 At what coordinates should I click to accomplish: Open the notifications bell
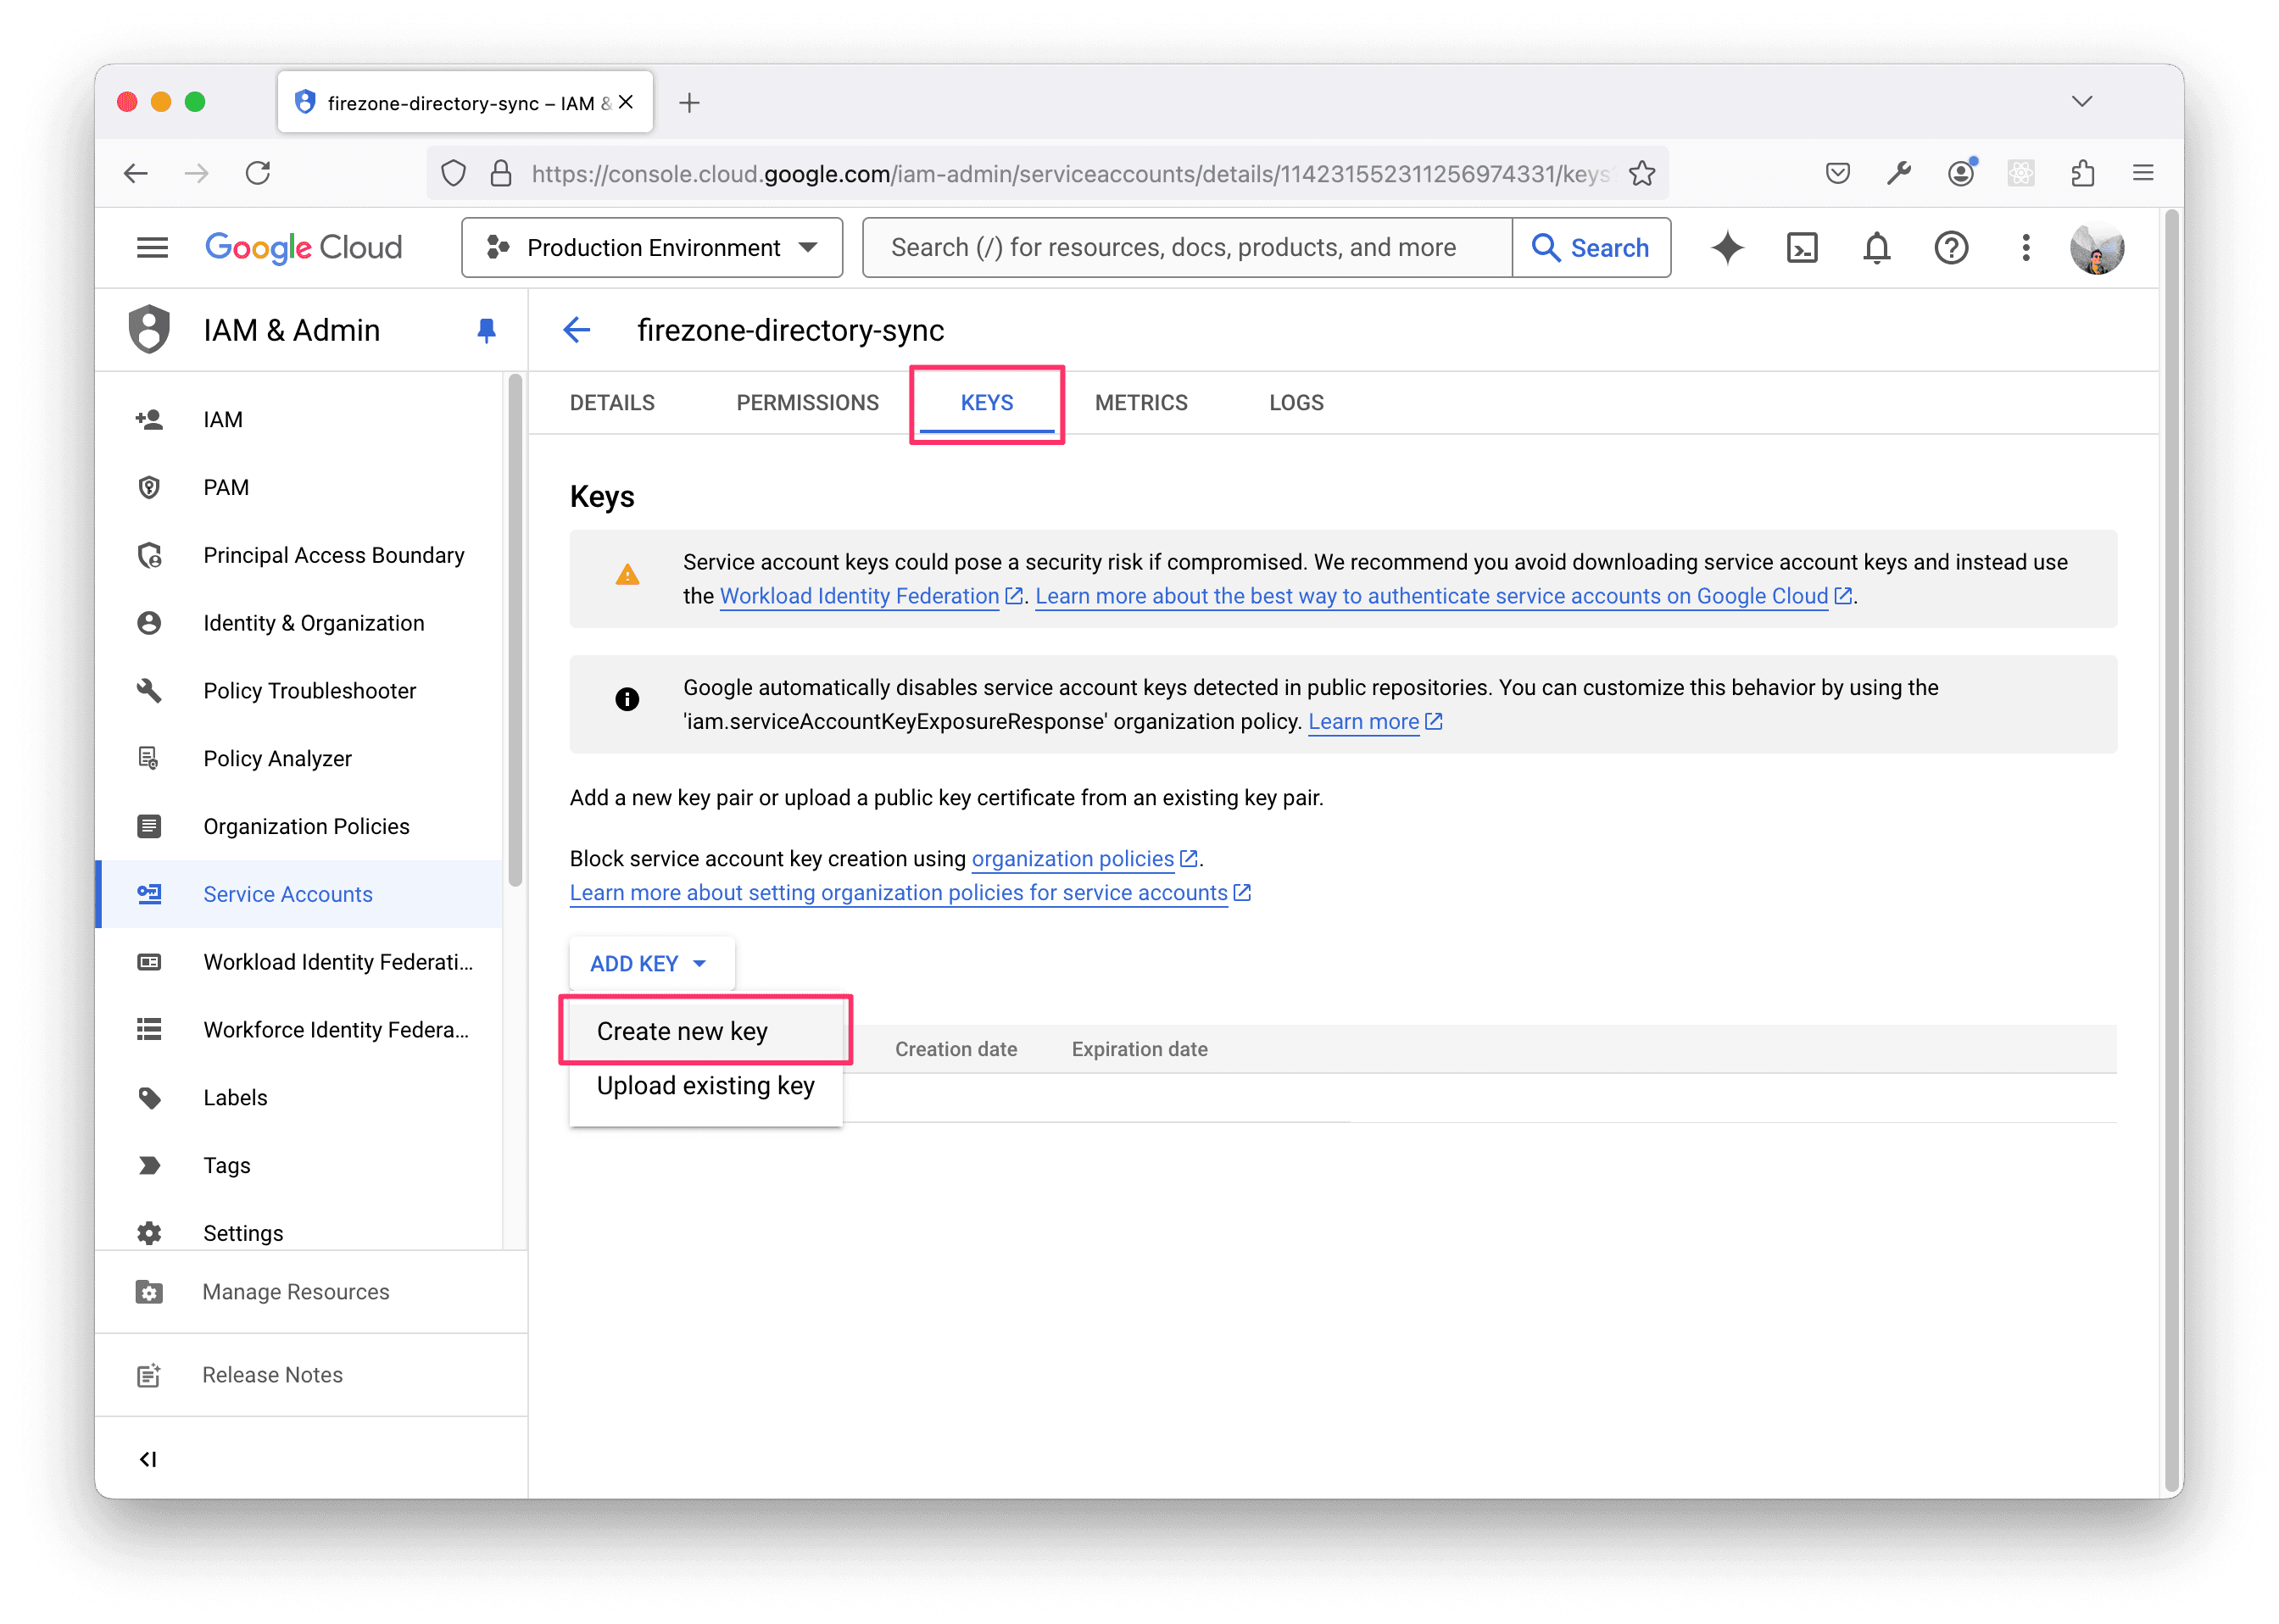point(1876,247)
